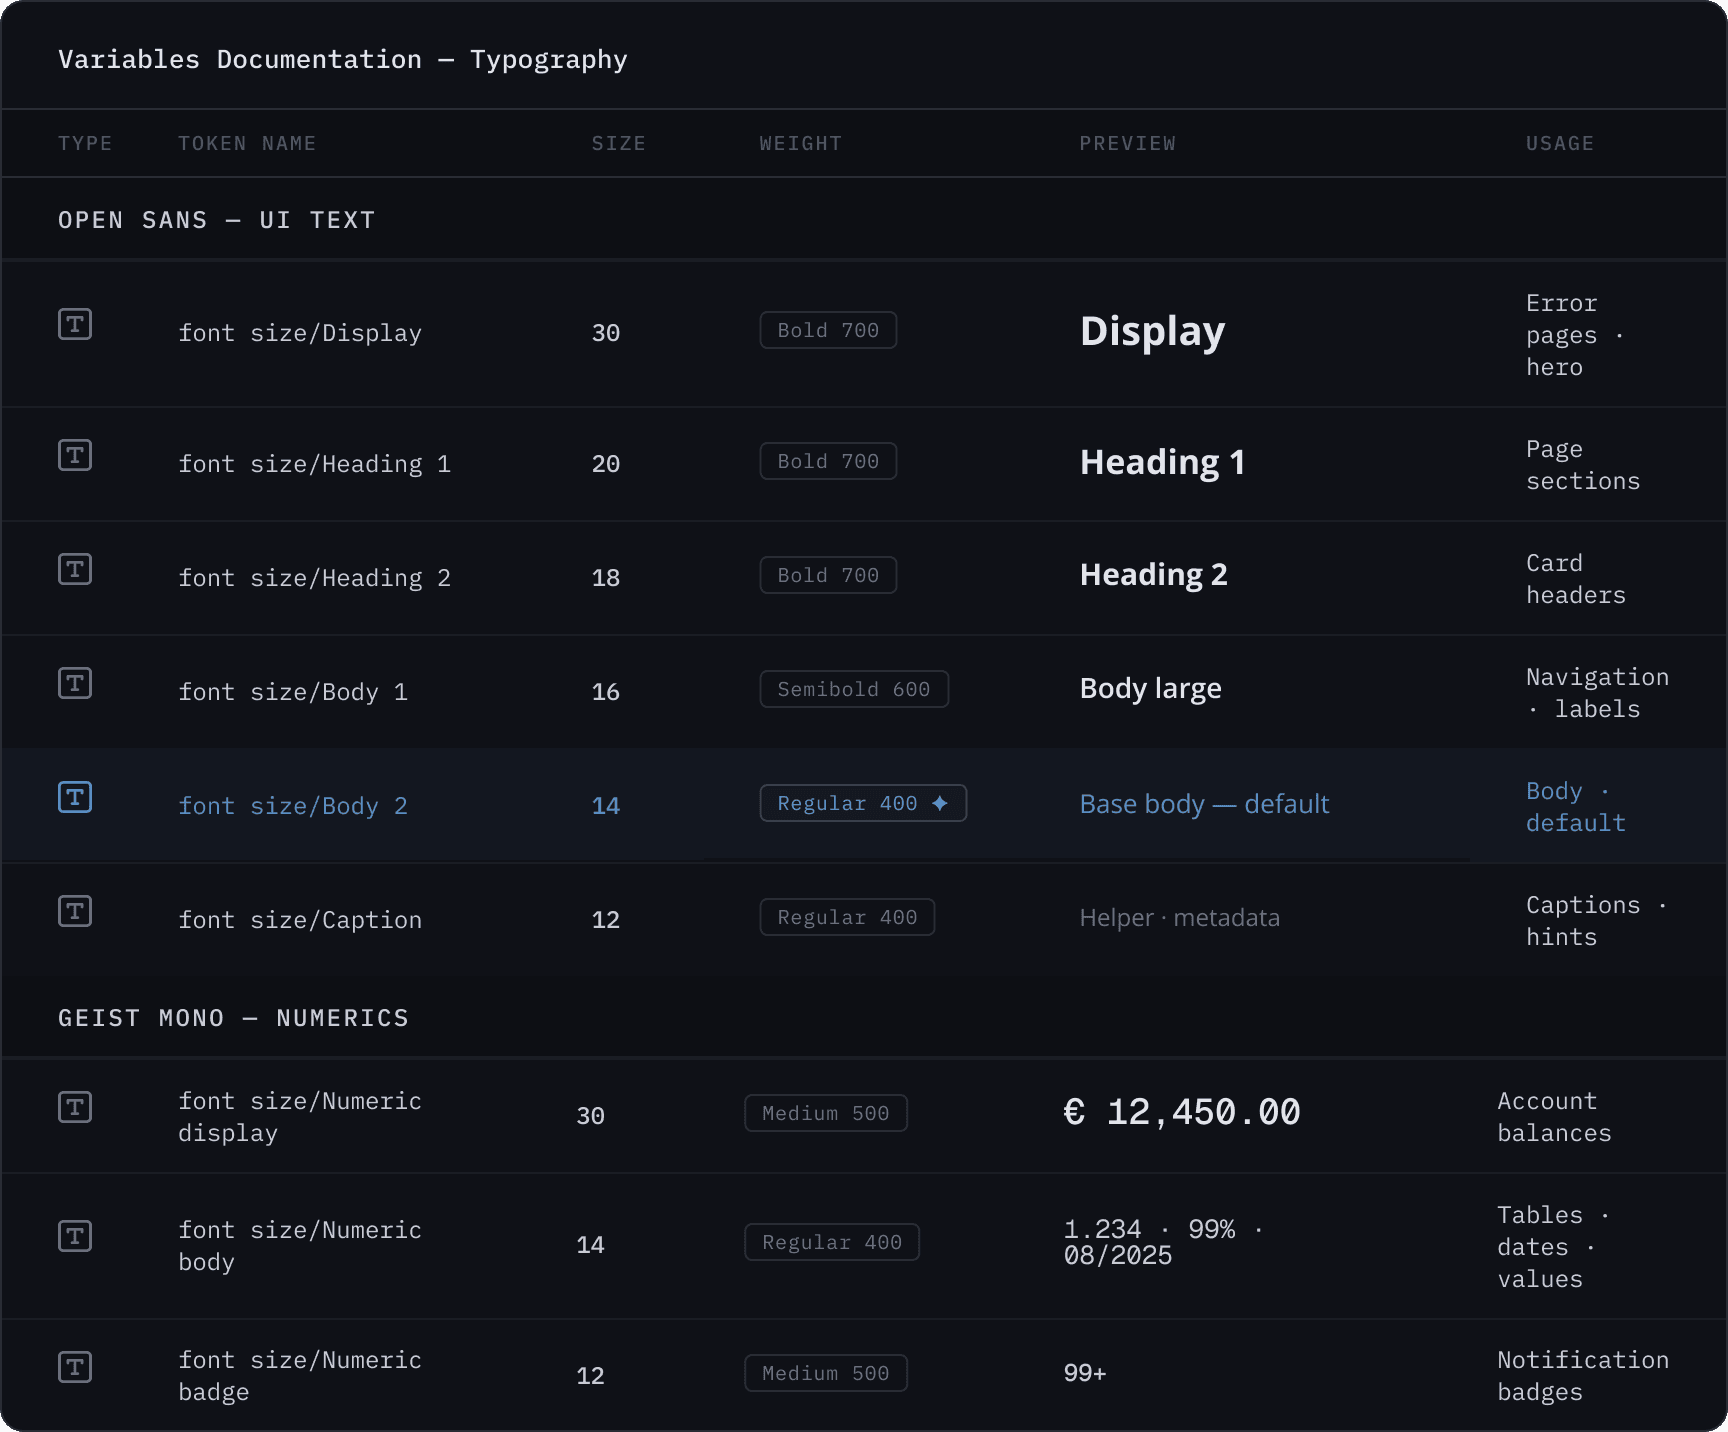The image size is (1728, 1432).
Task: Click the type icon for font size/Heading 1
Action: (75, 455)
